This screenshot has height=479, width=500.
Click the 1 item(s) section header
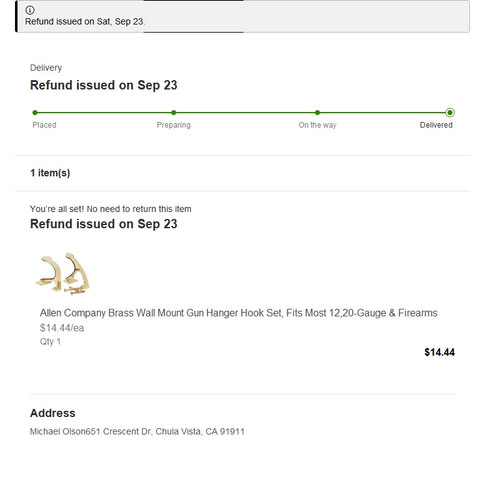(50, 173)
